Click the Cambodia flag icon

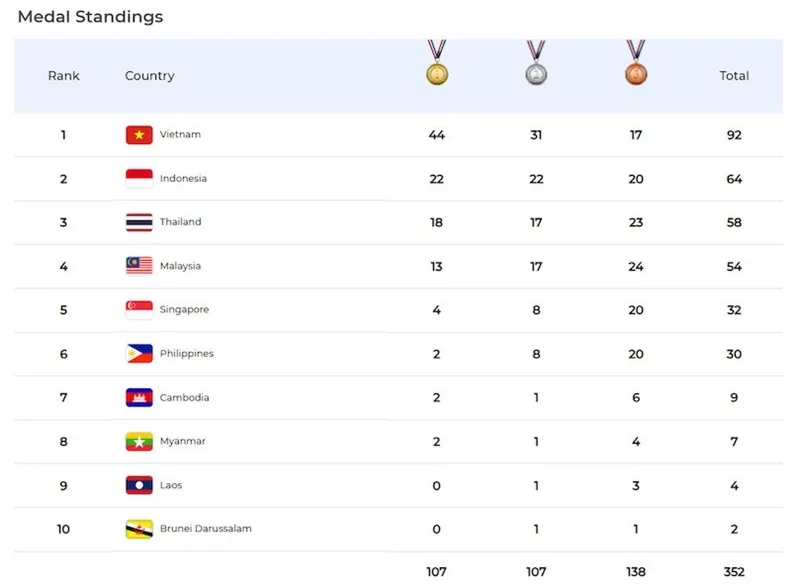click(139, 398)
